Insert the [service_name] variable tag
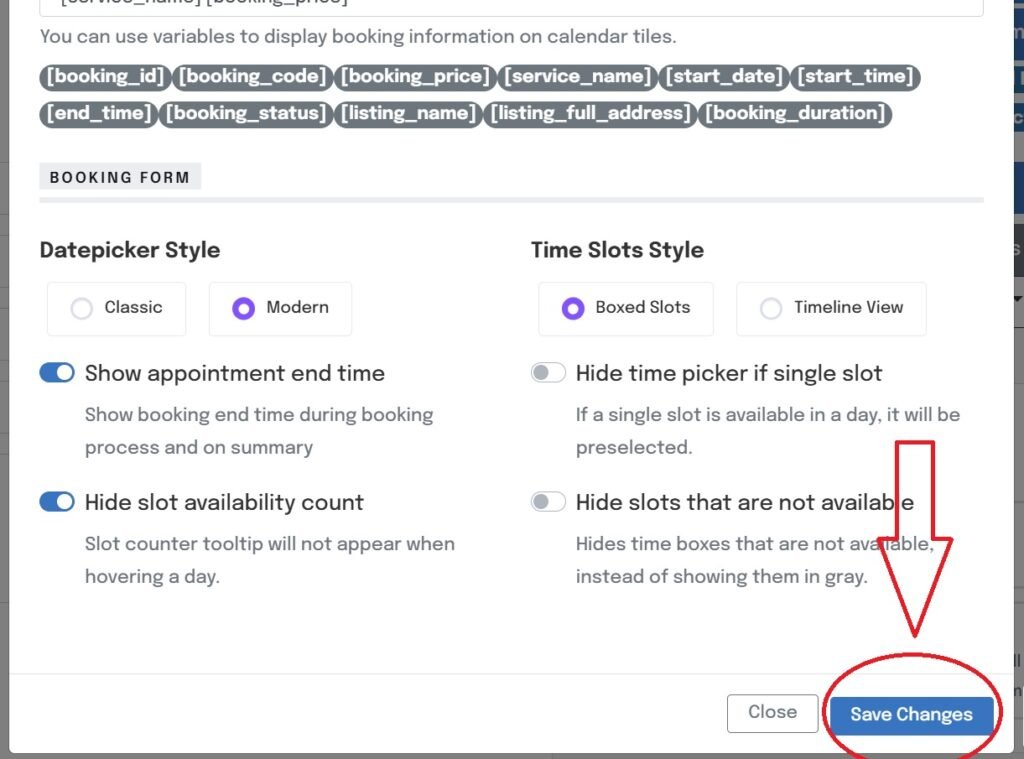1024x759 pixels. (578, 77)
